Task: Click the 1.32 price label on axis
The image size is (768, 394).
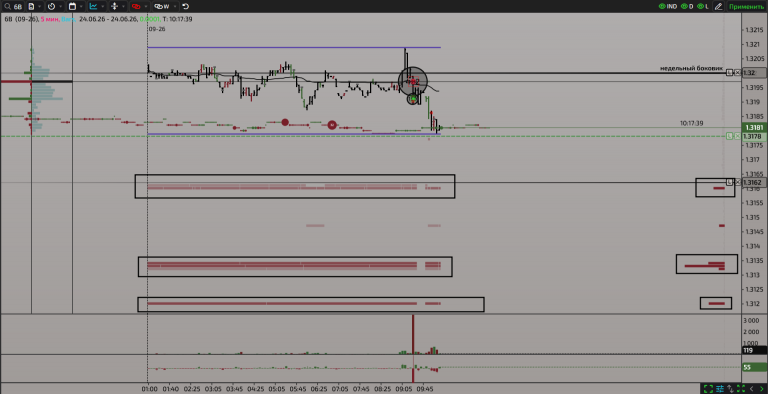Action: [x=755, y=73]
